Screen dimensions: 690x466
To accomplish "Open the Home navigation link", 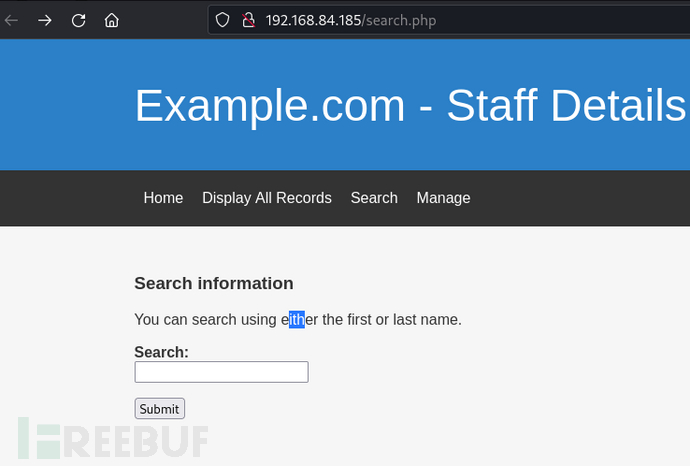I will tap(163, 198).
